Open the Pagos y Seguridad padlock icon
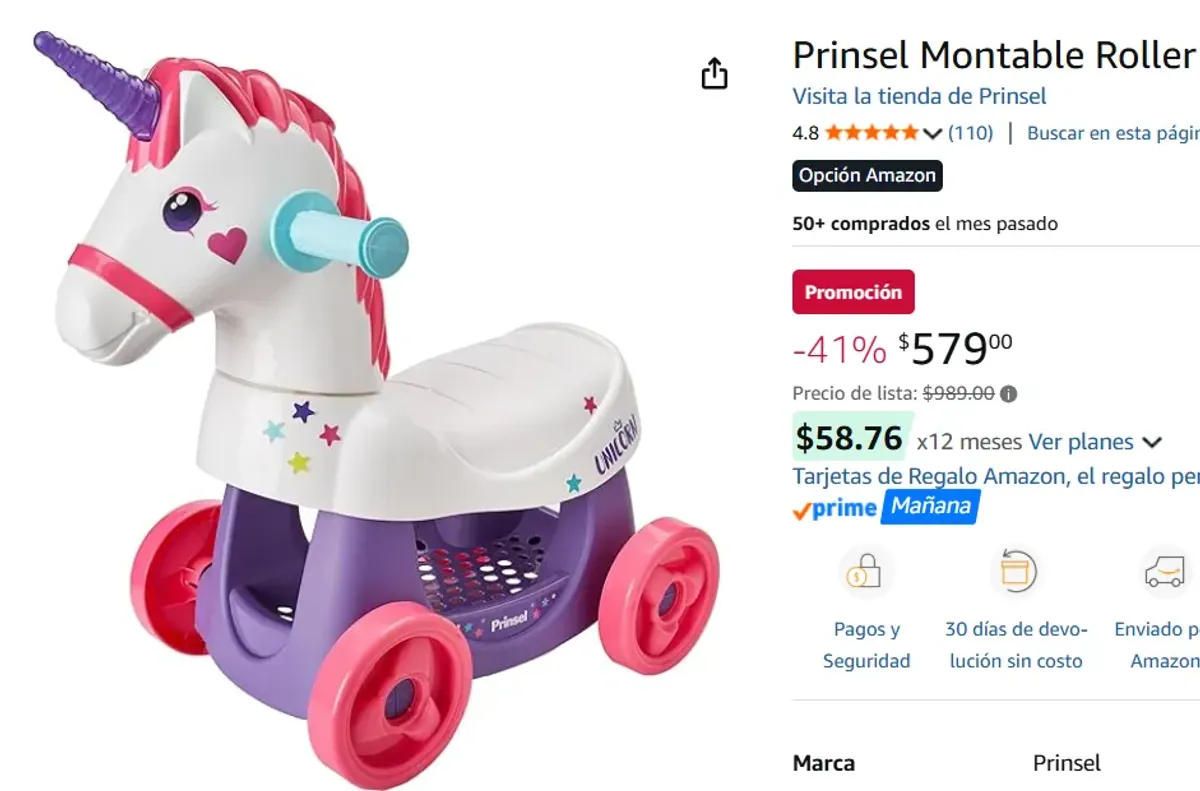Screen dimensions: 1200x791 point(866,570)
